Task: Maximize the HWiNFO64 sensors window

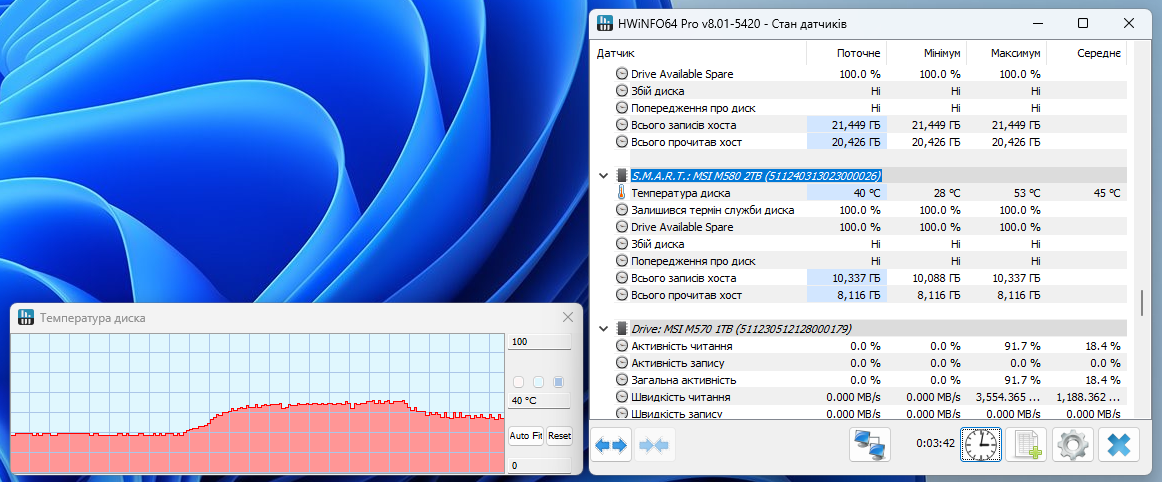Action: pyautogui.click(x=1083, y=24)
